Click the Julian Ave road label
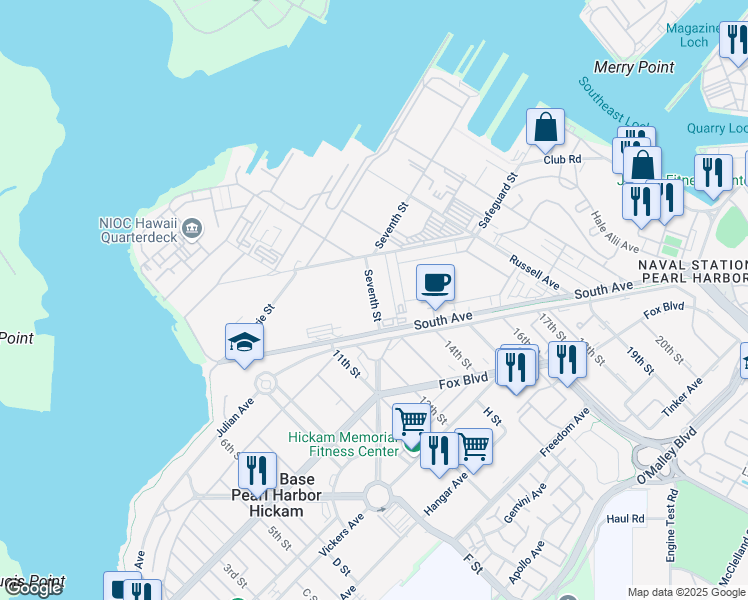Image resolution: width=748 pixels, height=600 pixels. click(x=236, y=417)
